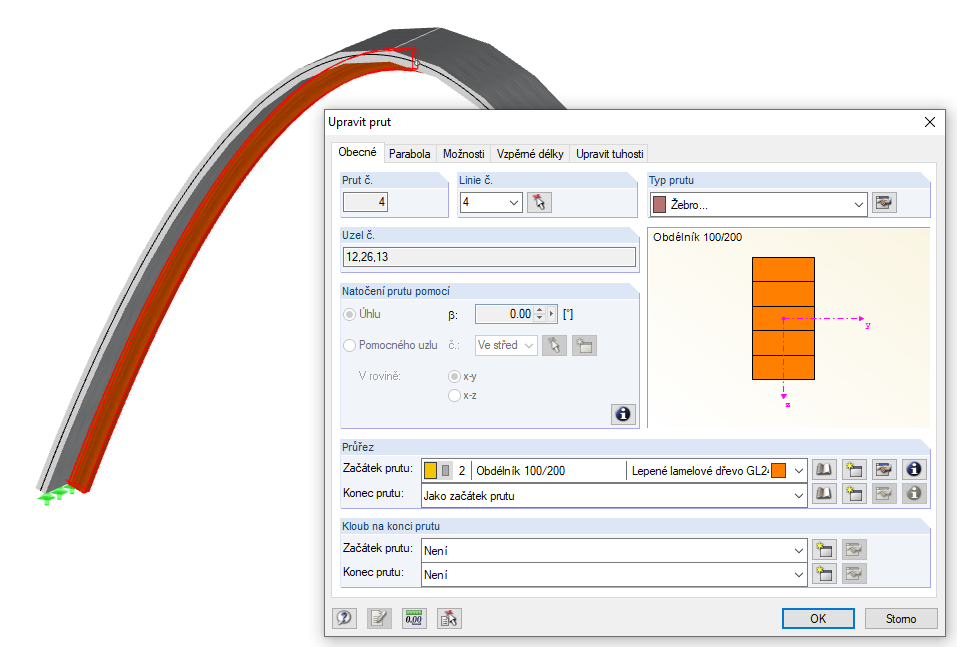Select Pomocného uzlu radio button
This screenshot has width=957, height=647.
click(350, 345)
